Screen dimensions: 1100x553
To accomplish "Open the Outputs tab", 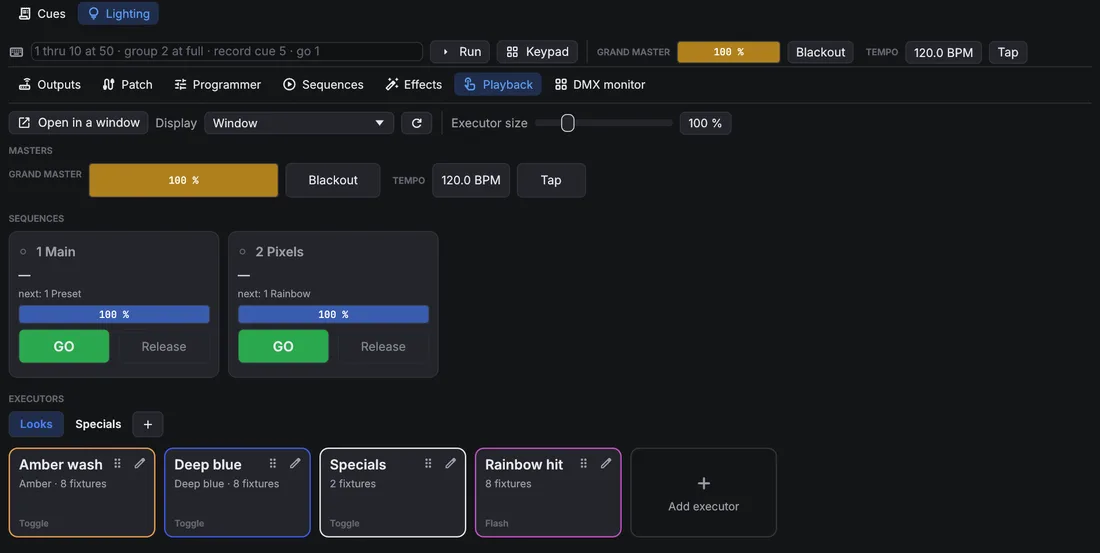I will 50,84.
